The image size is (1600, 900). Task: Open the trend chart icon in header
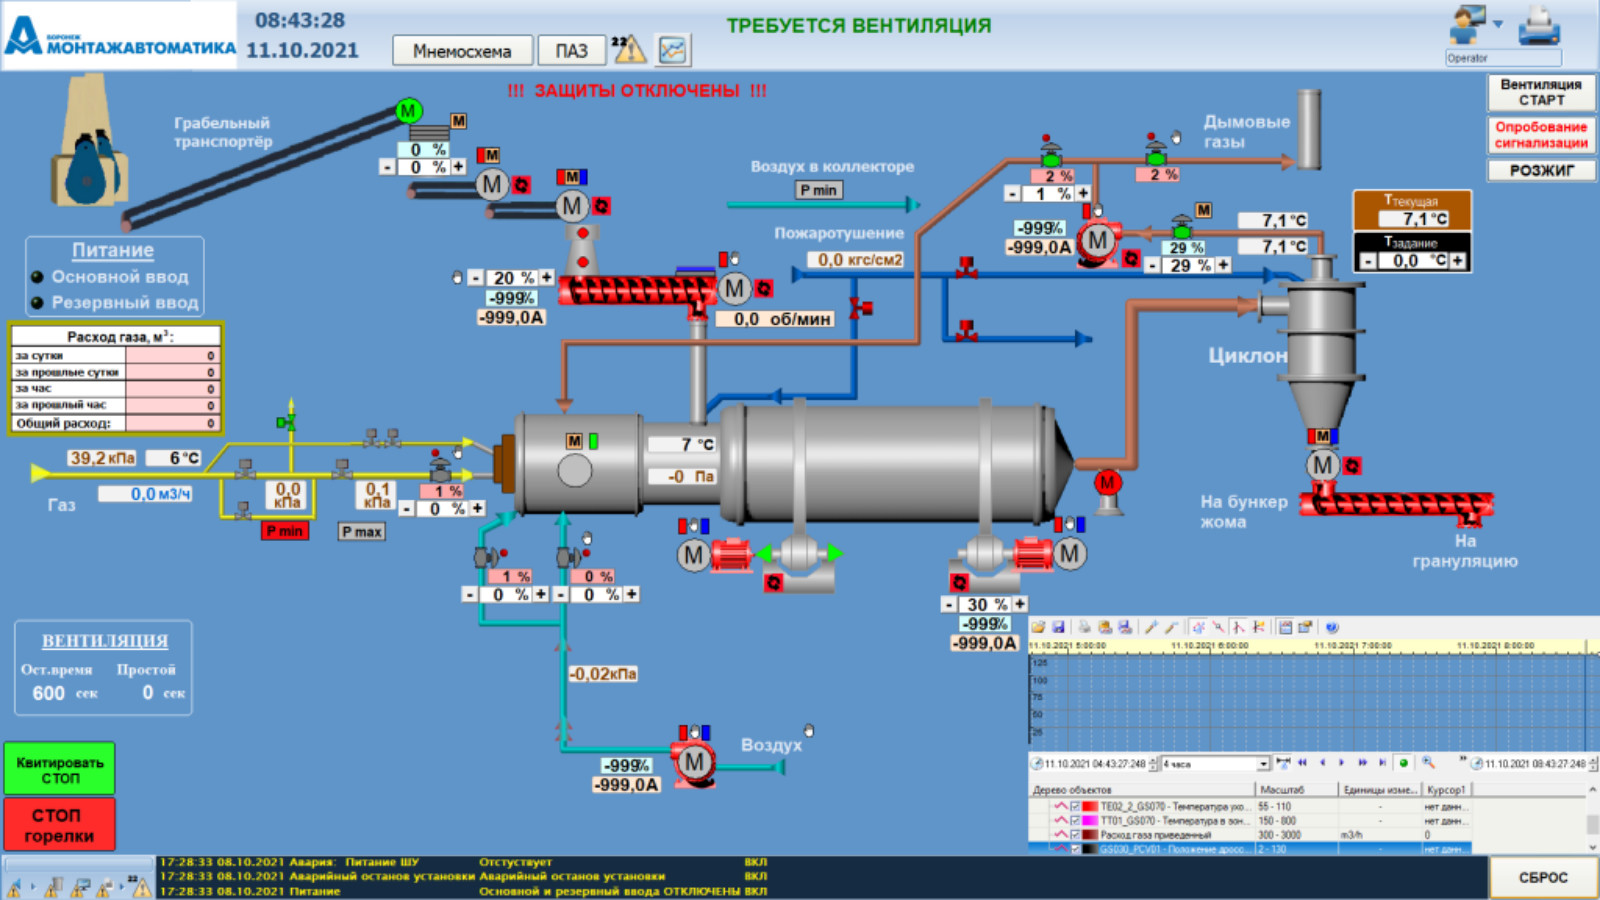tap(673, 50)
